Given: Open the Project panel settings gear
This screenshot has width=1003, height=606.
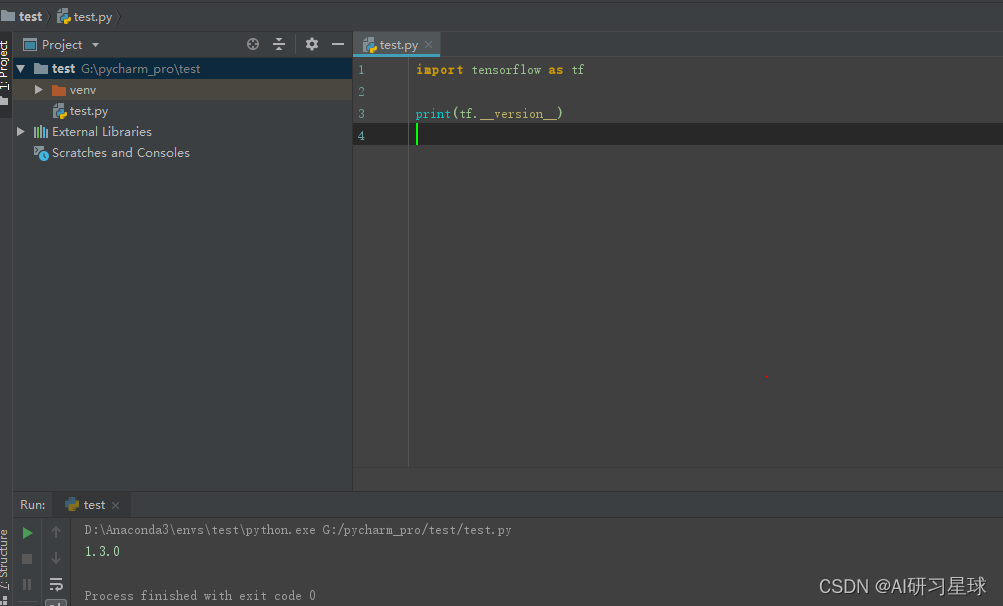Looking at the screenshot, I should [312, 44].
